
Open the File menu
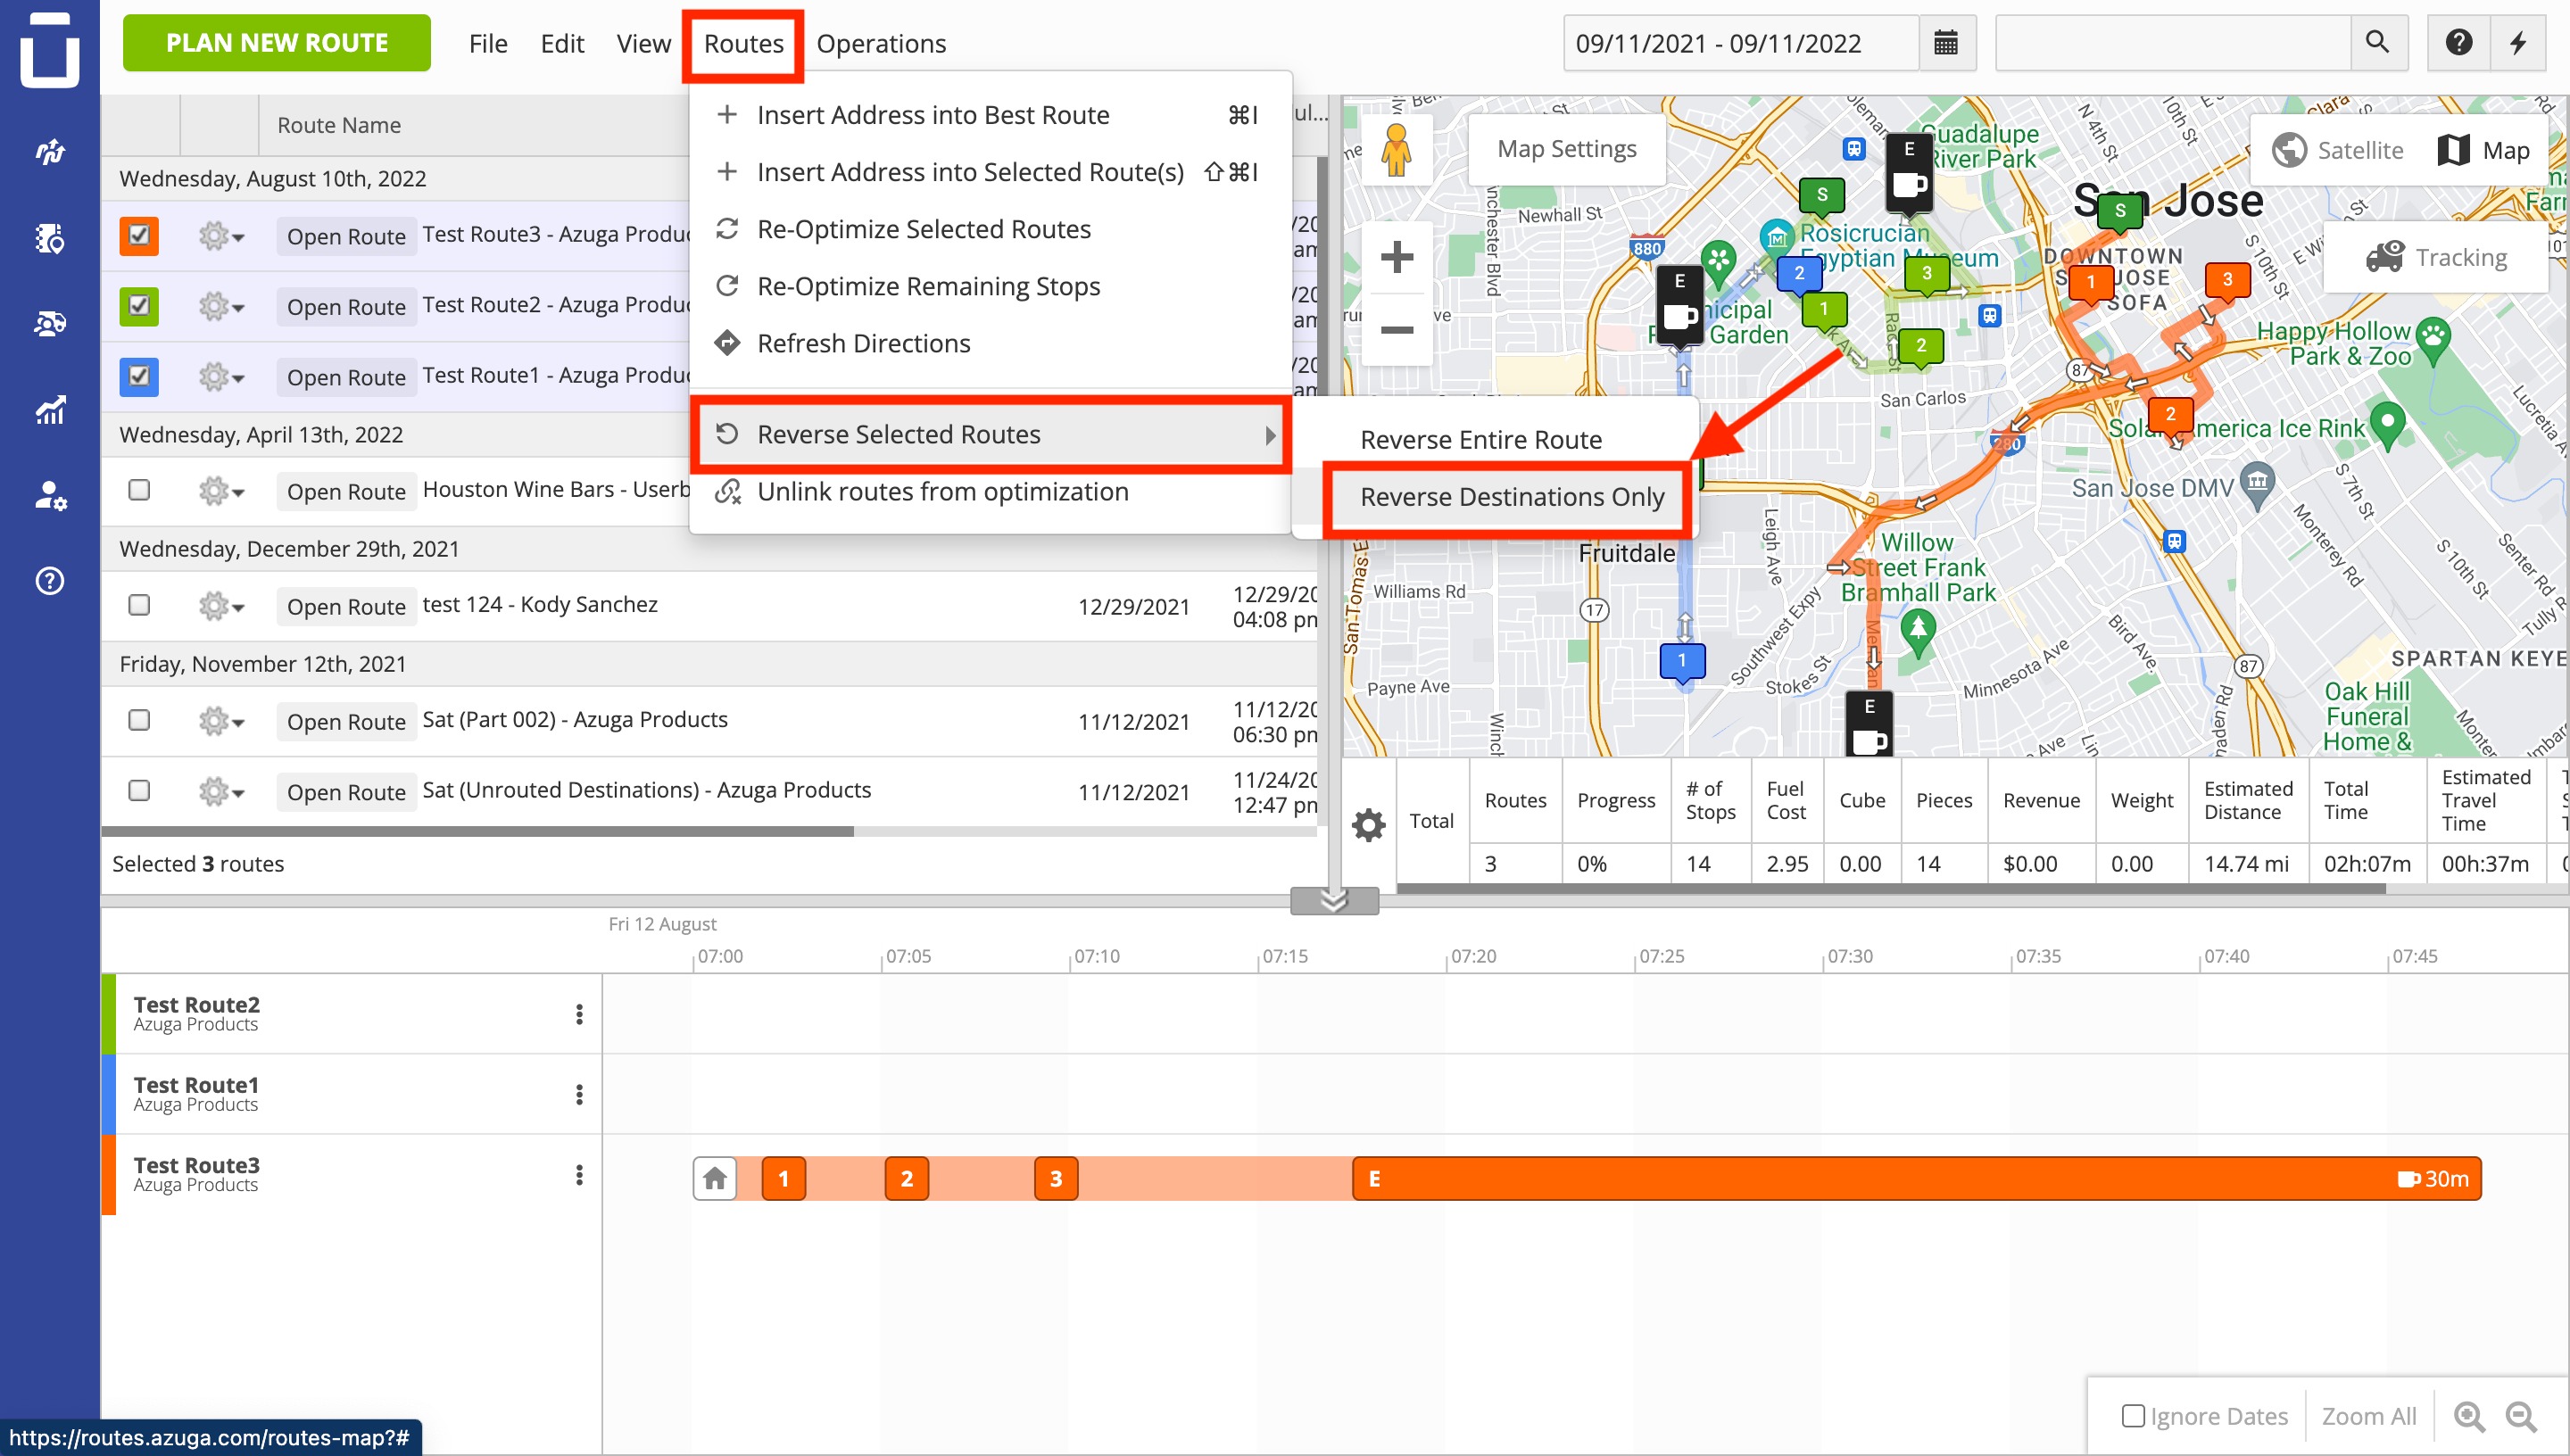(x=488, y=43)
